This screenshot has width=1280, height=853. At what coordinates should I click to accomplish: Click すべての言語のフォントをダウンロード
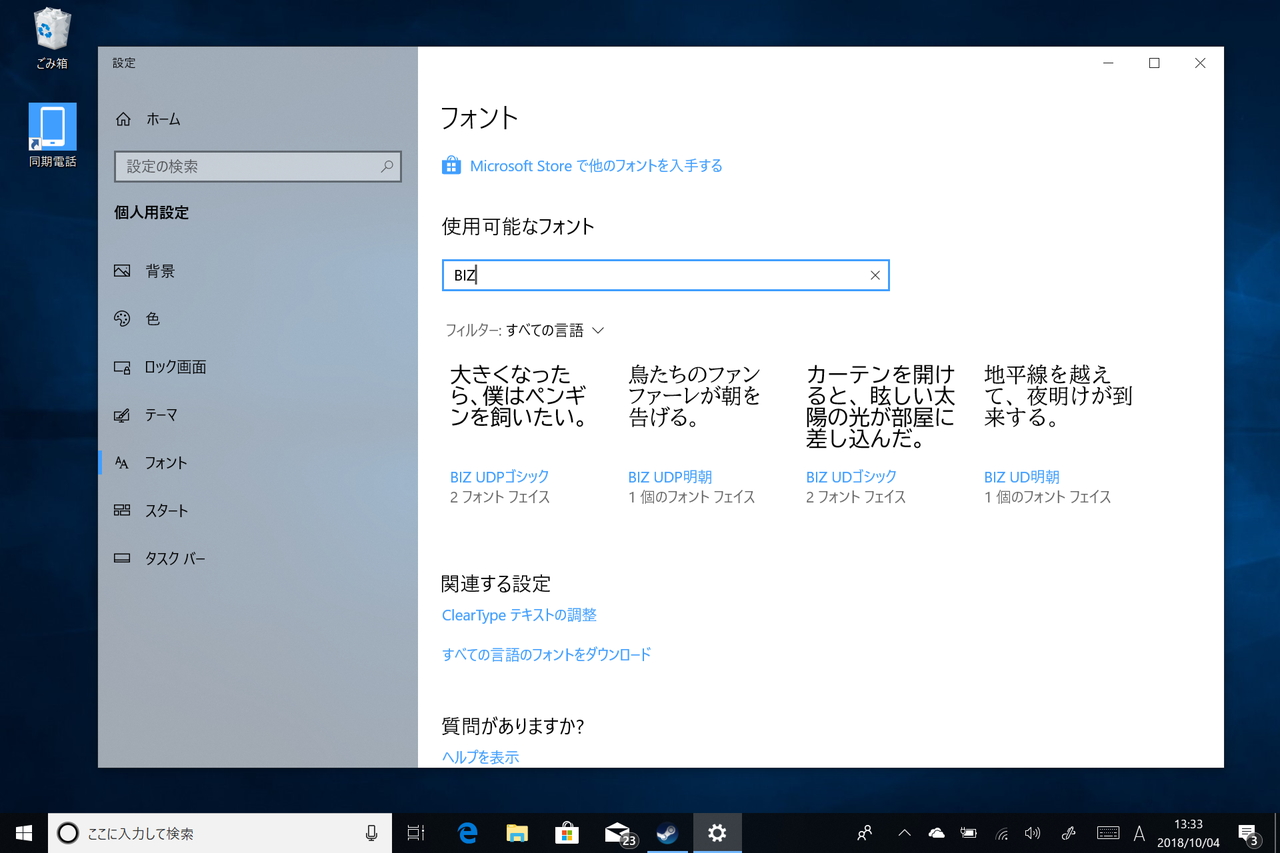click(x=547, y=653)
